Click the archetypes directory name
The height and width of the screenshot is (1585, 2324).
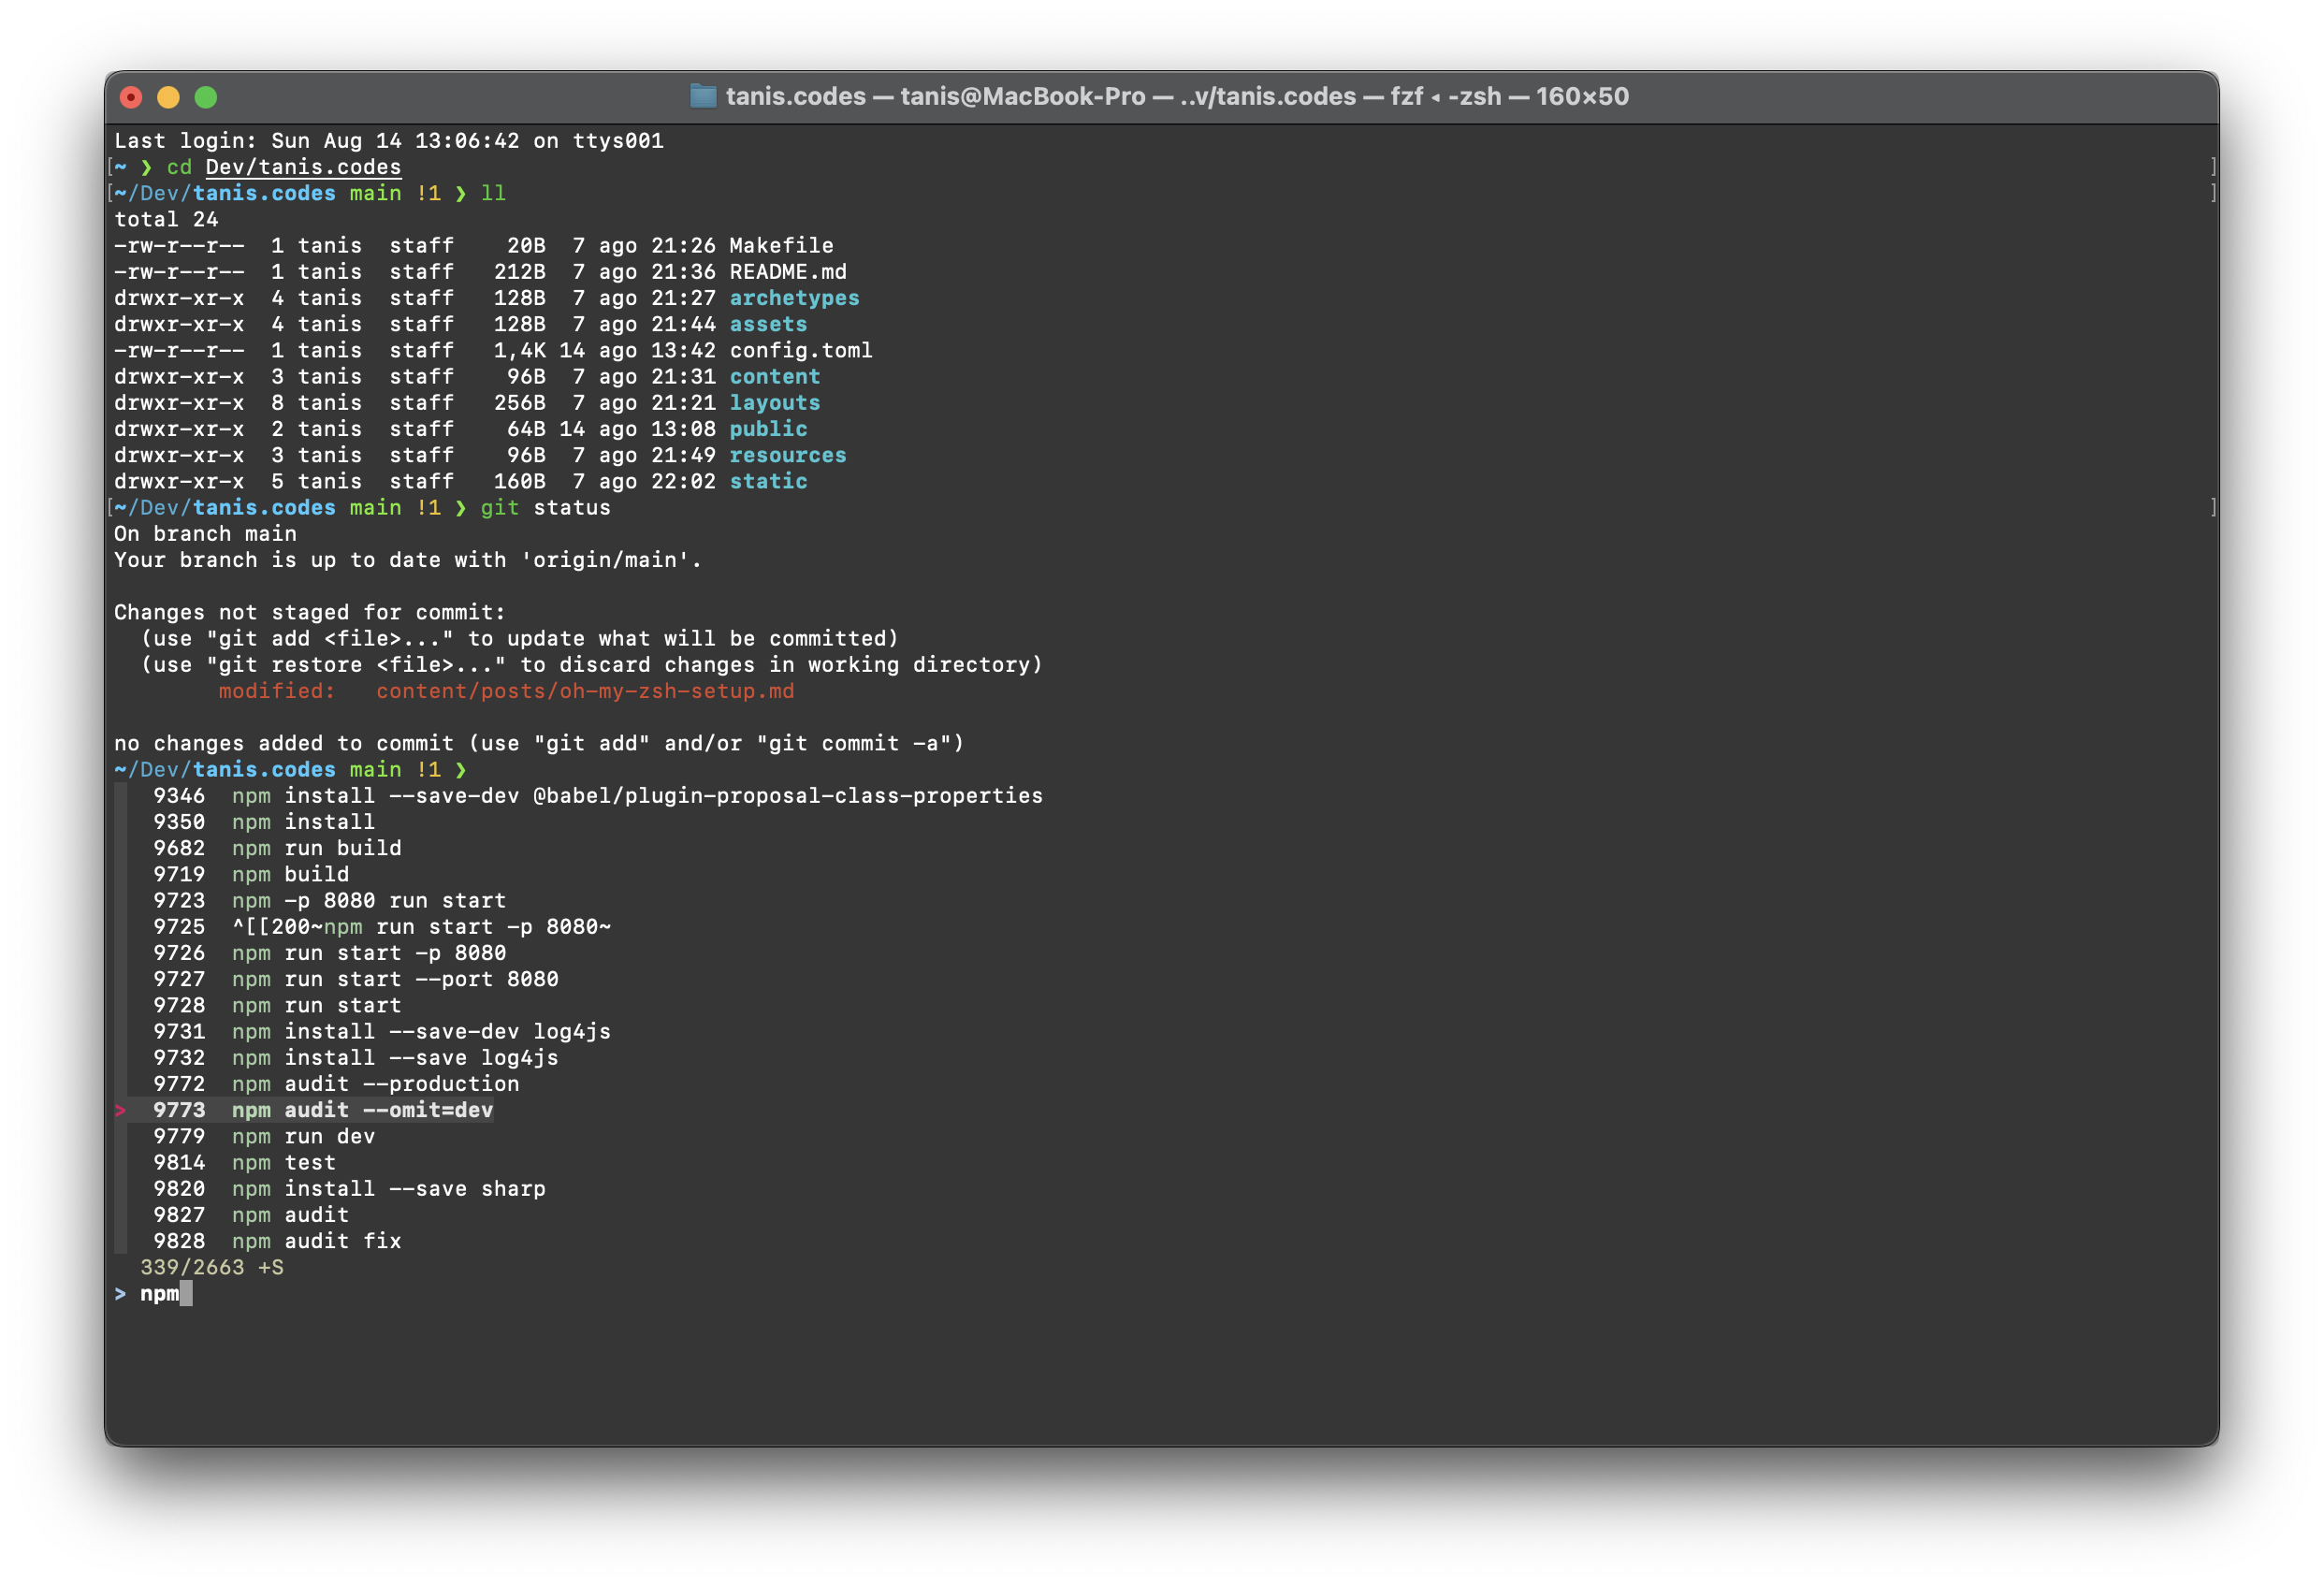(795, 297)
